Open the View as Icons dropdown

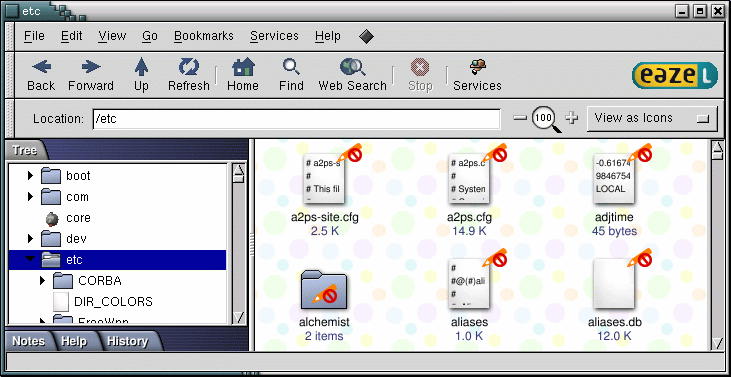click(x=651, y=118)
